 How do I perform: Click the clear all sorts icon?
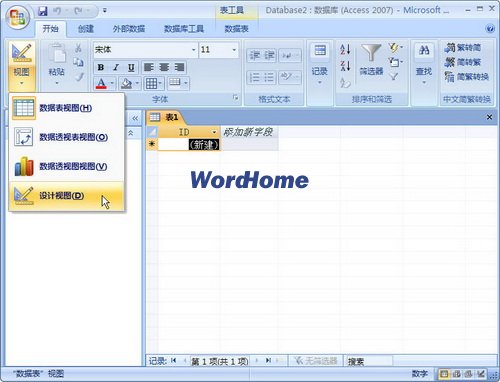pos(345,82)
